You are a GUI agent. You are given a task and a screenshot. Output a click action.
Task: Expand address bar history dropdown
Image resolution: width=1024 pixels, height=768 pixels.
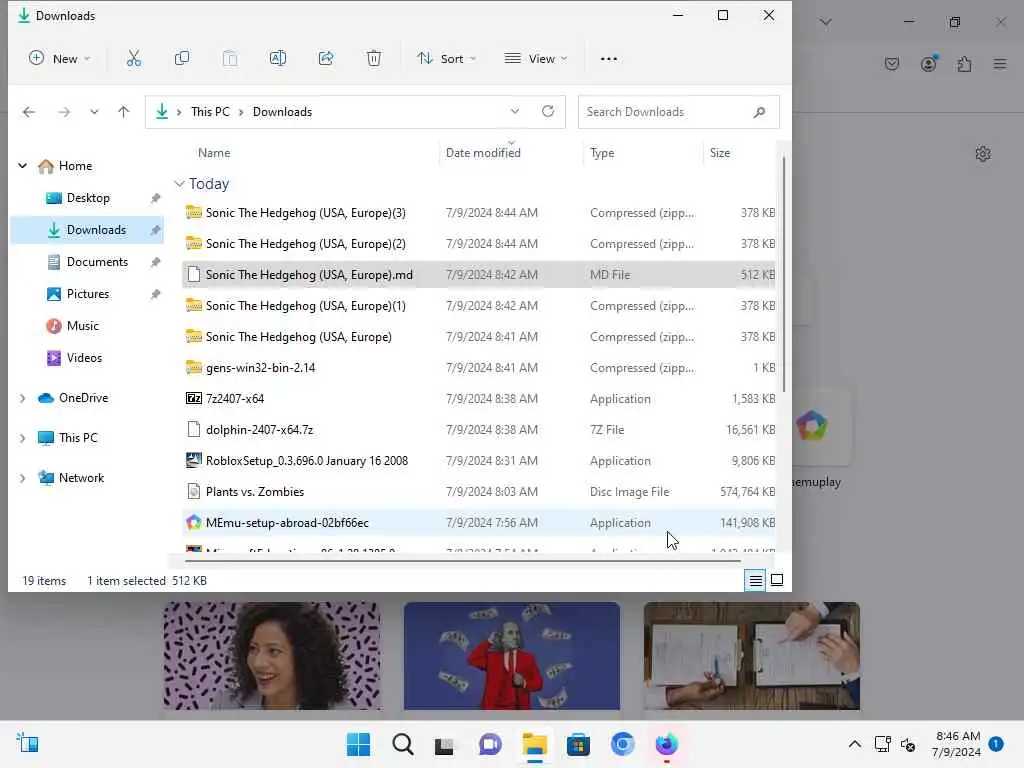click(x=515, y=112)
